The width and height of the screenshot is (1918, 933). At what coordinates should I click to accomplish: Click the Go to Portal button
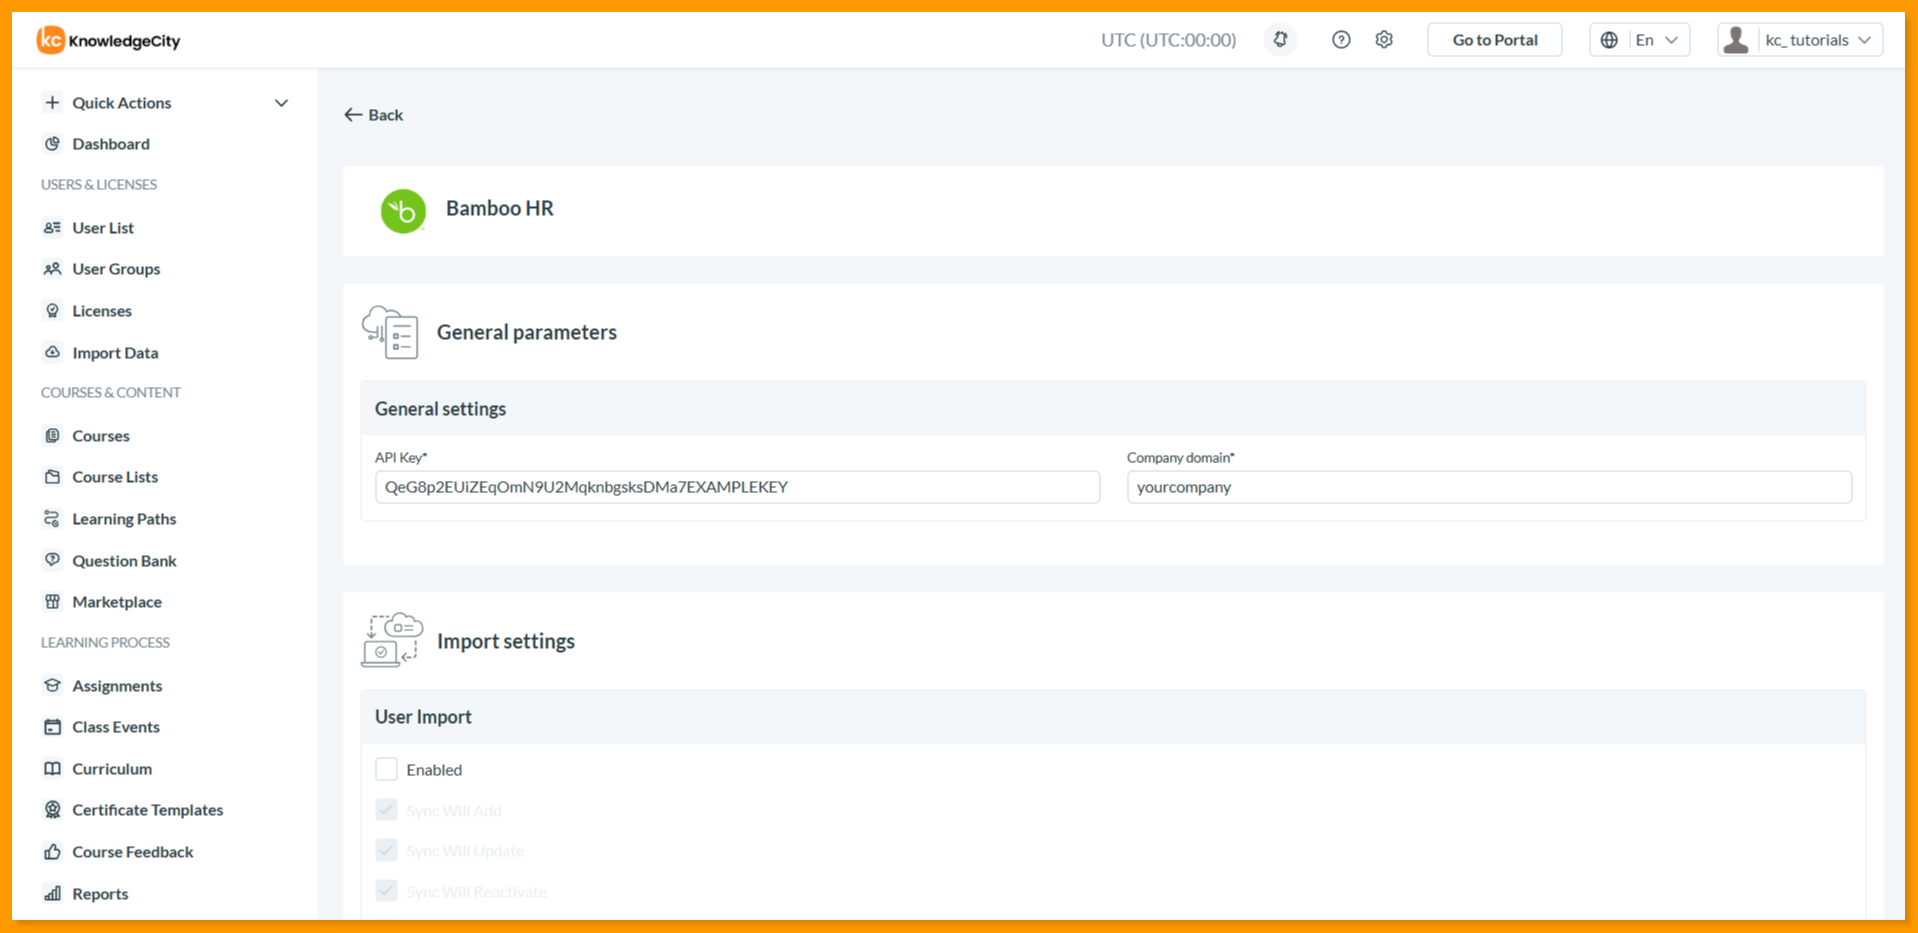pyautogui.click(x=1495, y=40)
